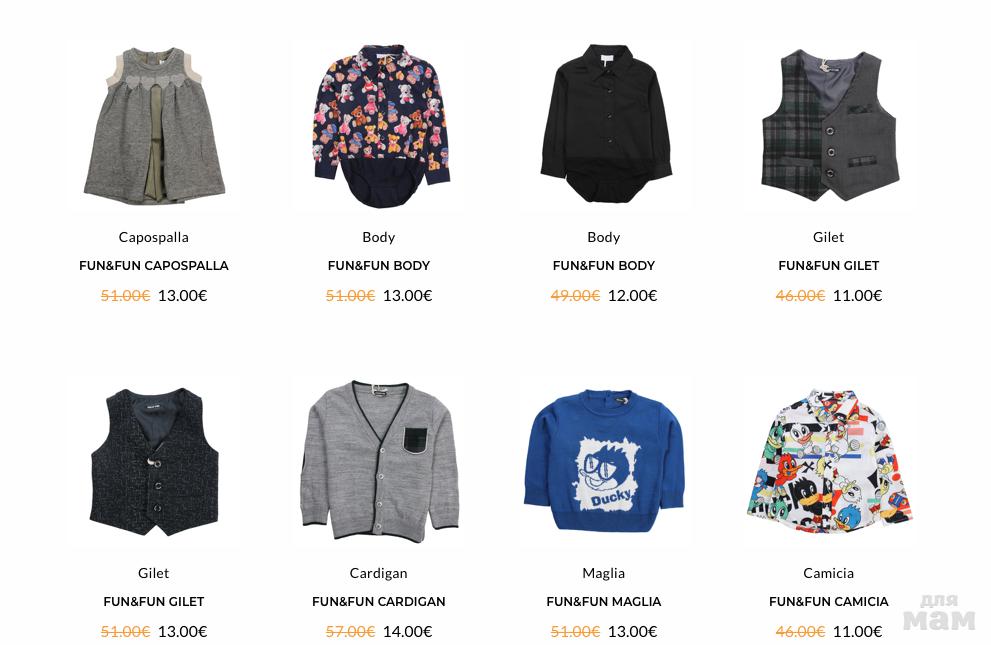The width and height of the screenshot is (991, 645).
Task: Follow the FUN&FUN CARDIGAN title link
Action: [x=379, y=602]
